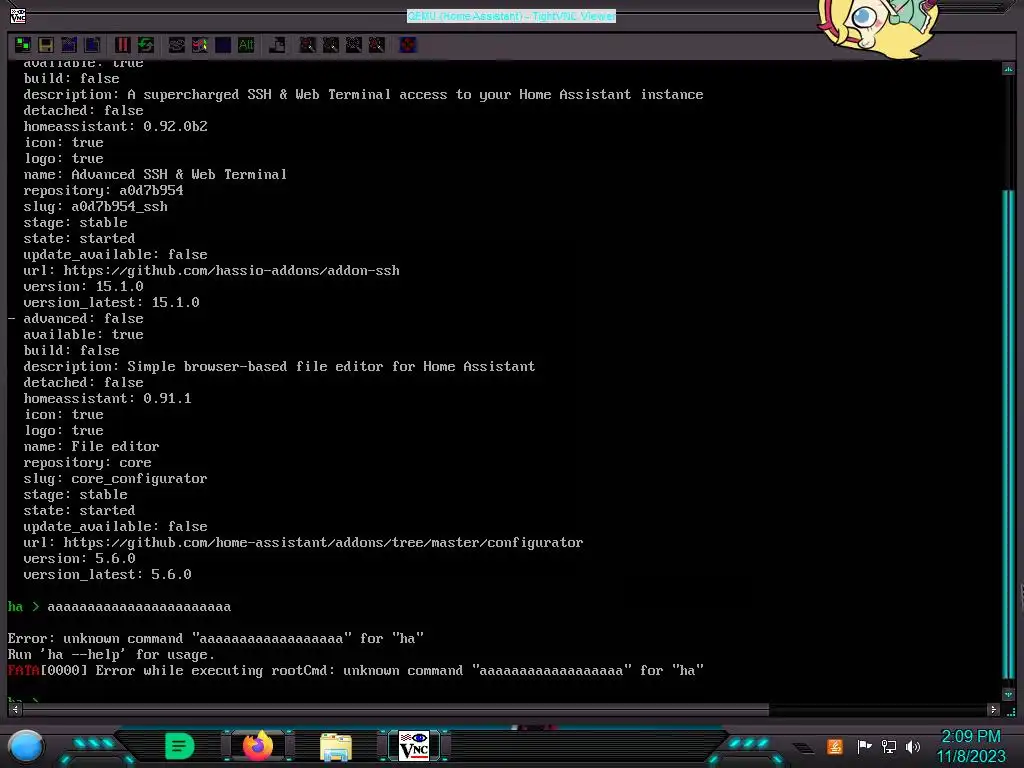Click the VNC icon in the window title bar
The image size is (1024, 768).
[18, 15]
